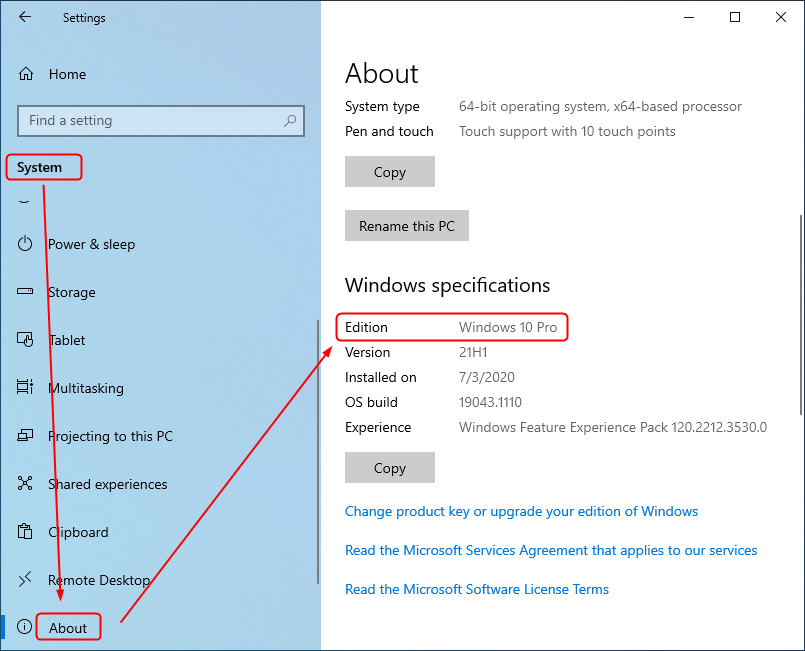This screenshot has width=805, height=651.
Task: Focus the Find a setting search box
Action: (161, 121)
